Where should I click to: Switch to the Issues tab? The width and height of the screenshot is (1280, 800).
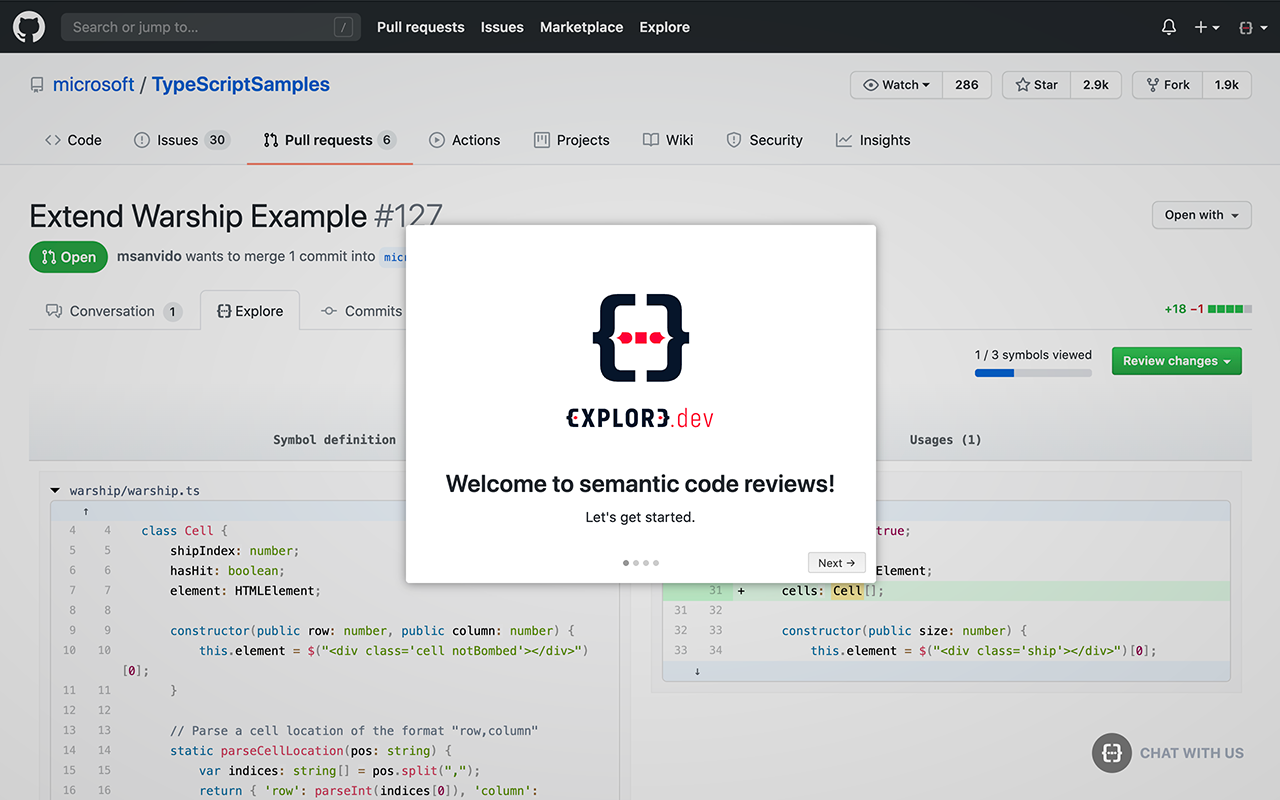pyautogui.click(x=182, y=140)
